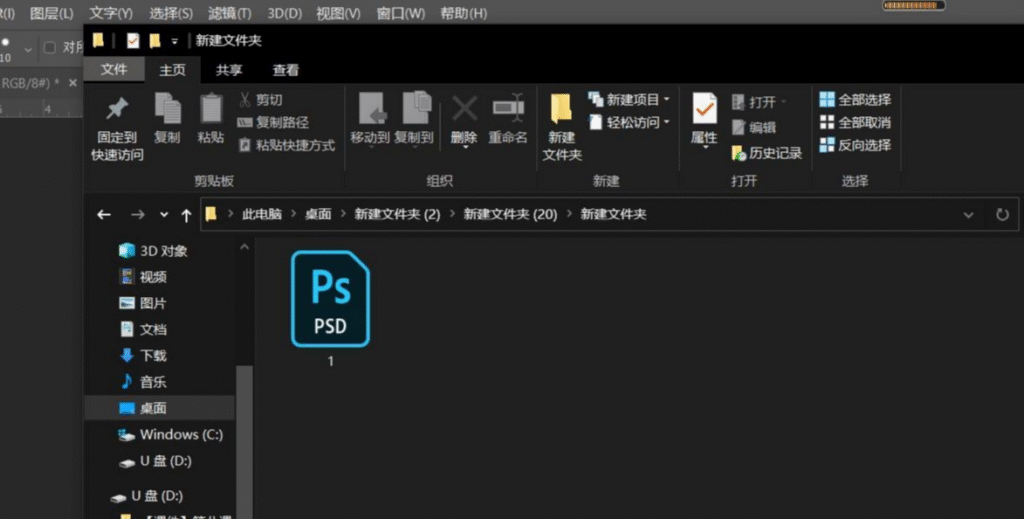1024x519 pixels.
Task: Click Pin to Quick Access (固定到快速访问)
Action: coord(118,128)
